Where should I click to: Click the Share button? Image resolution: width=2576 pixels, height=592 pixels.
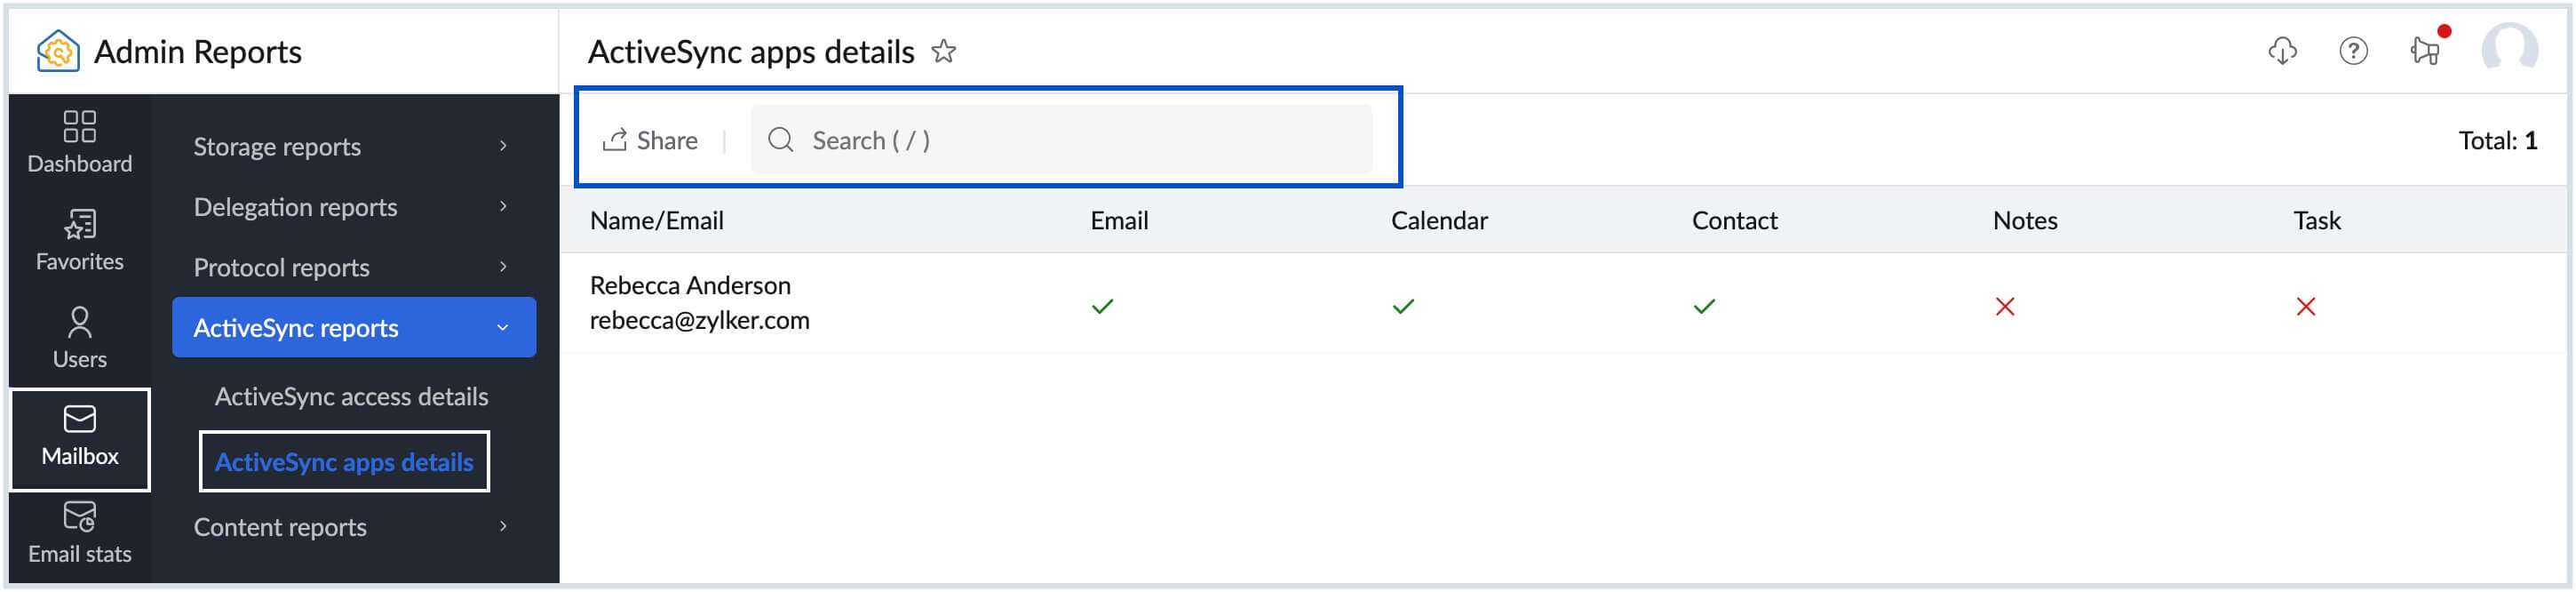click(651, 140)
